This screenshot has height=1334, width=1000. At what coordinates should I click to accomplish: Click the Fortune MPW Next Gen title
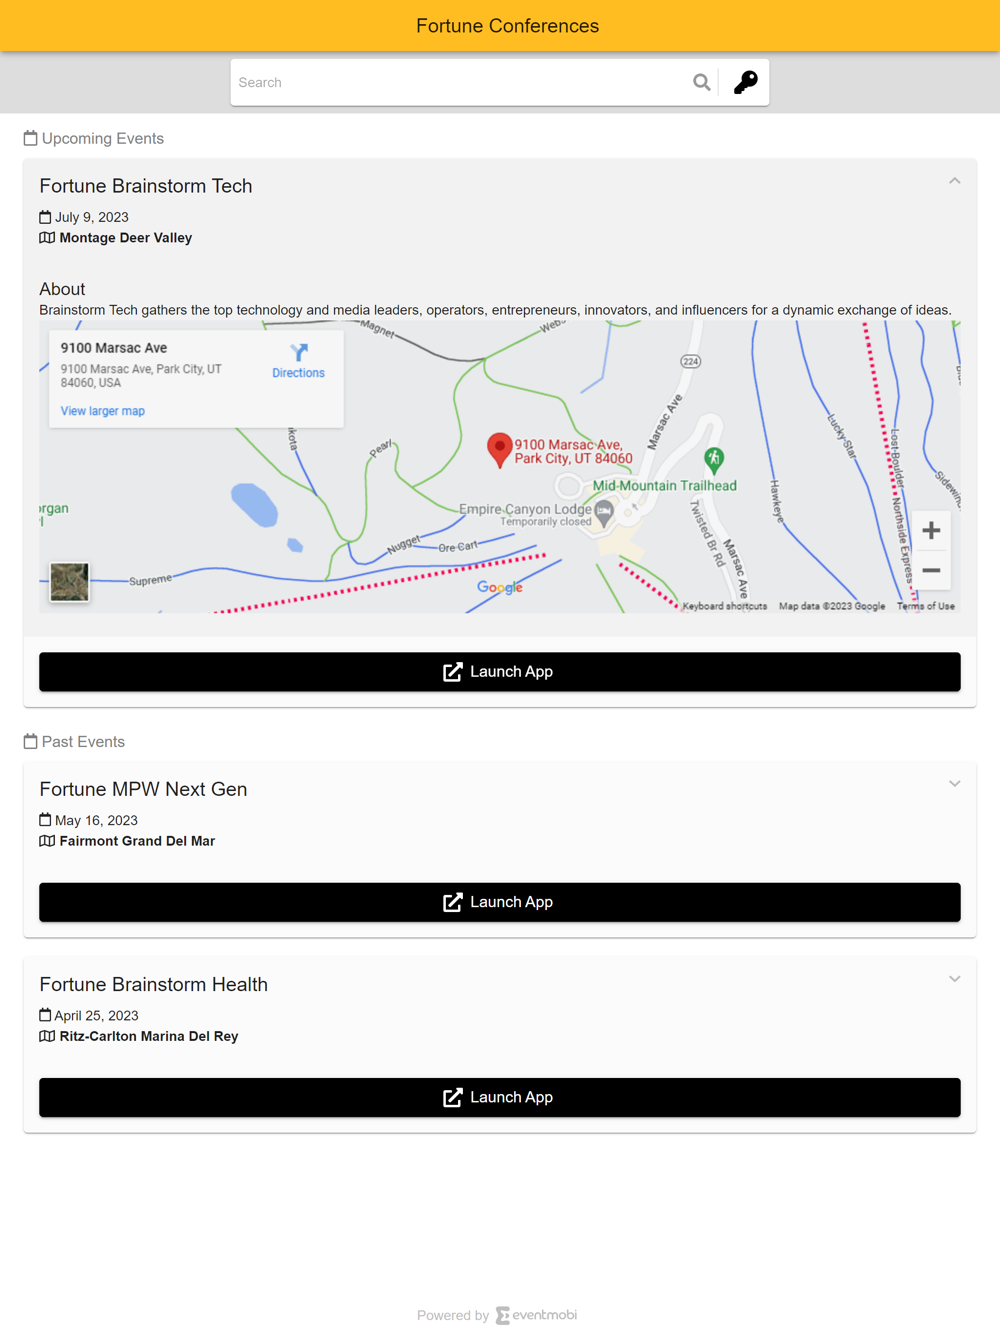[143, 789]
